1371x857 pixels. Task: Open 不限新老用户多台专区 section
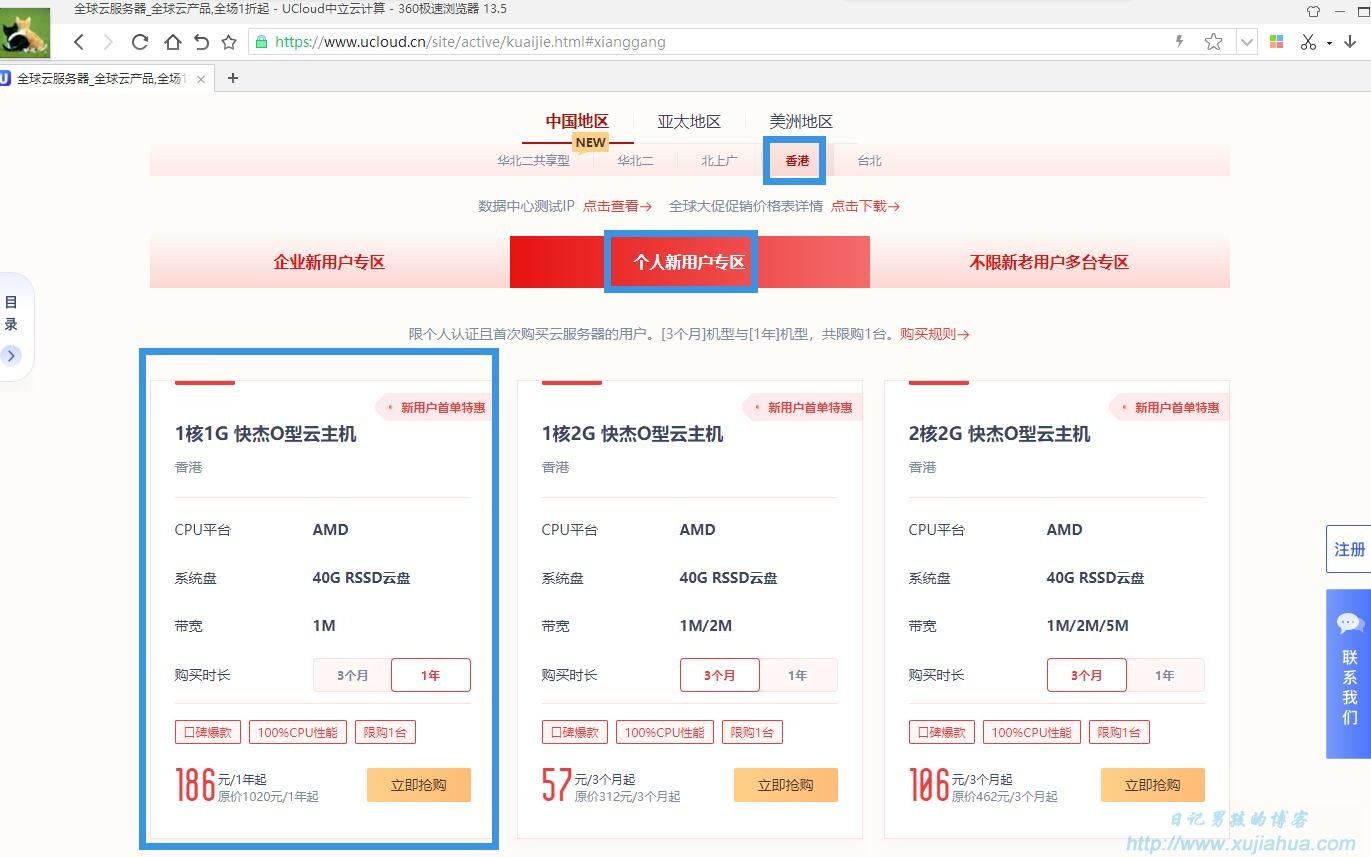[x=1049, y=262]
